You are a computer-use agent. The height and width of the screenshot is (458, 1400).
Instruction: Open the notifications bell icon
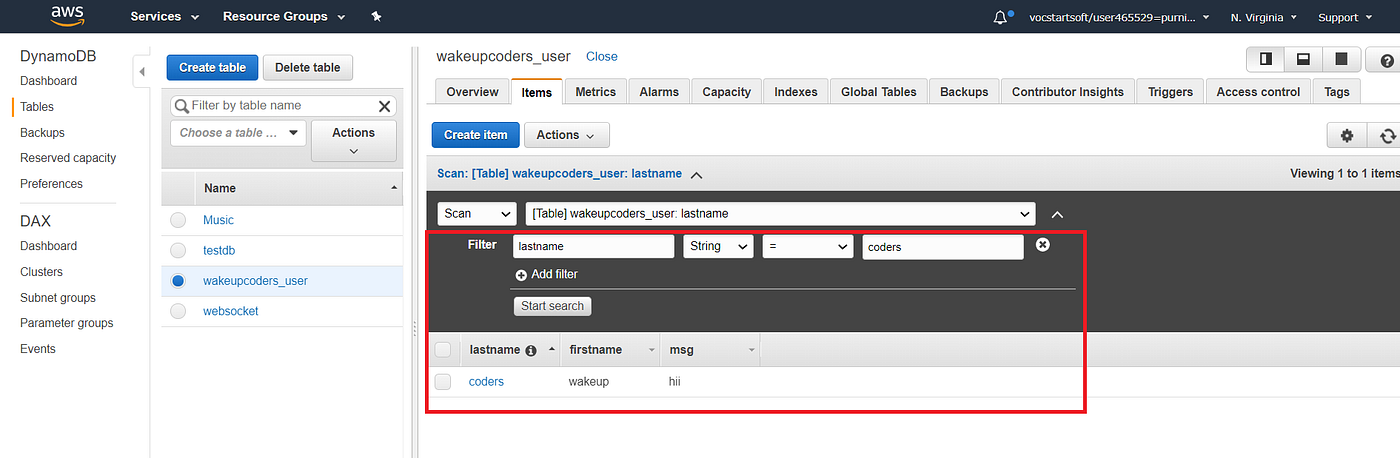point(1001,17)
